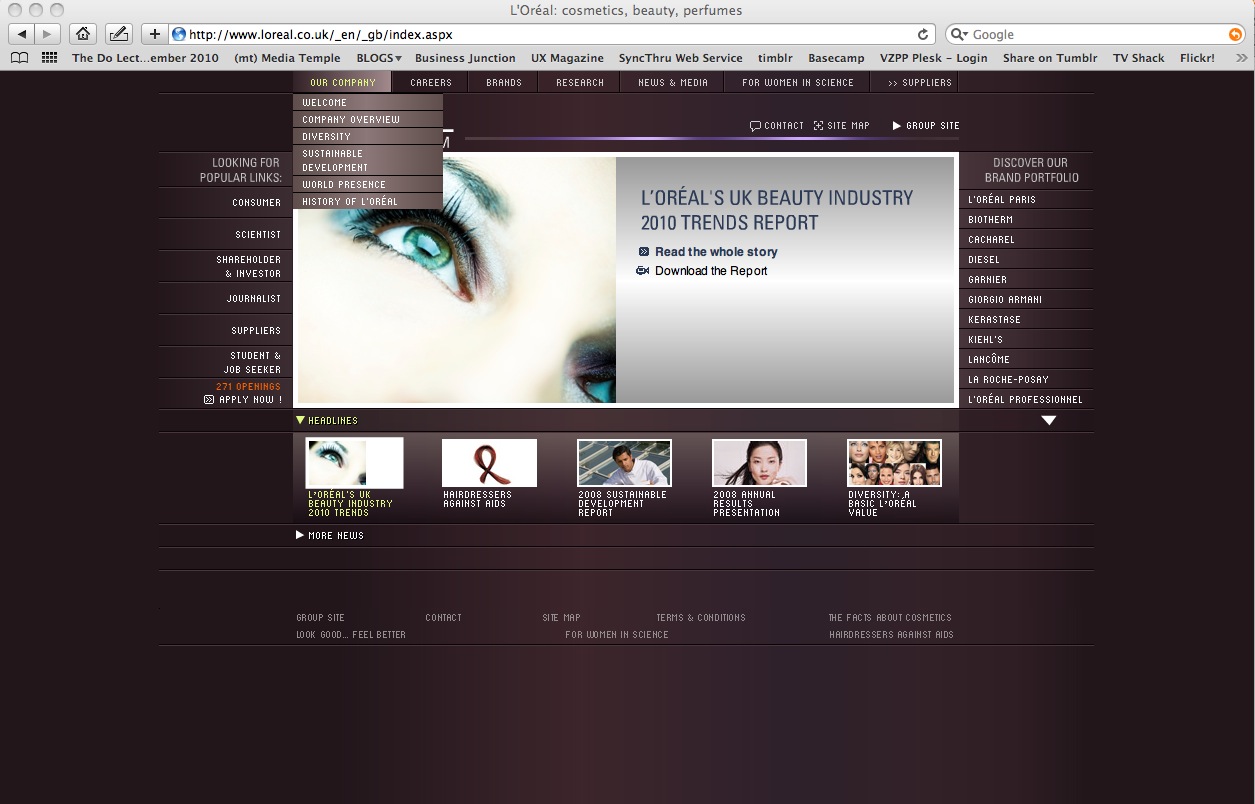Open Top Sites grid icon
This screenshot has height=804, width=1255.
point(49,58)
